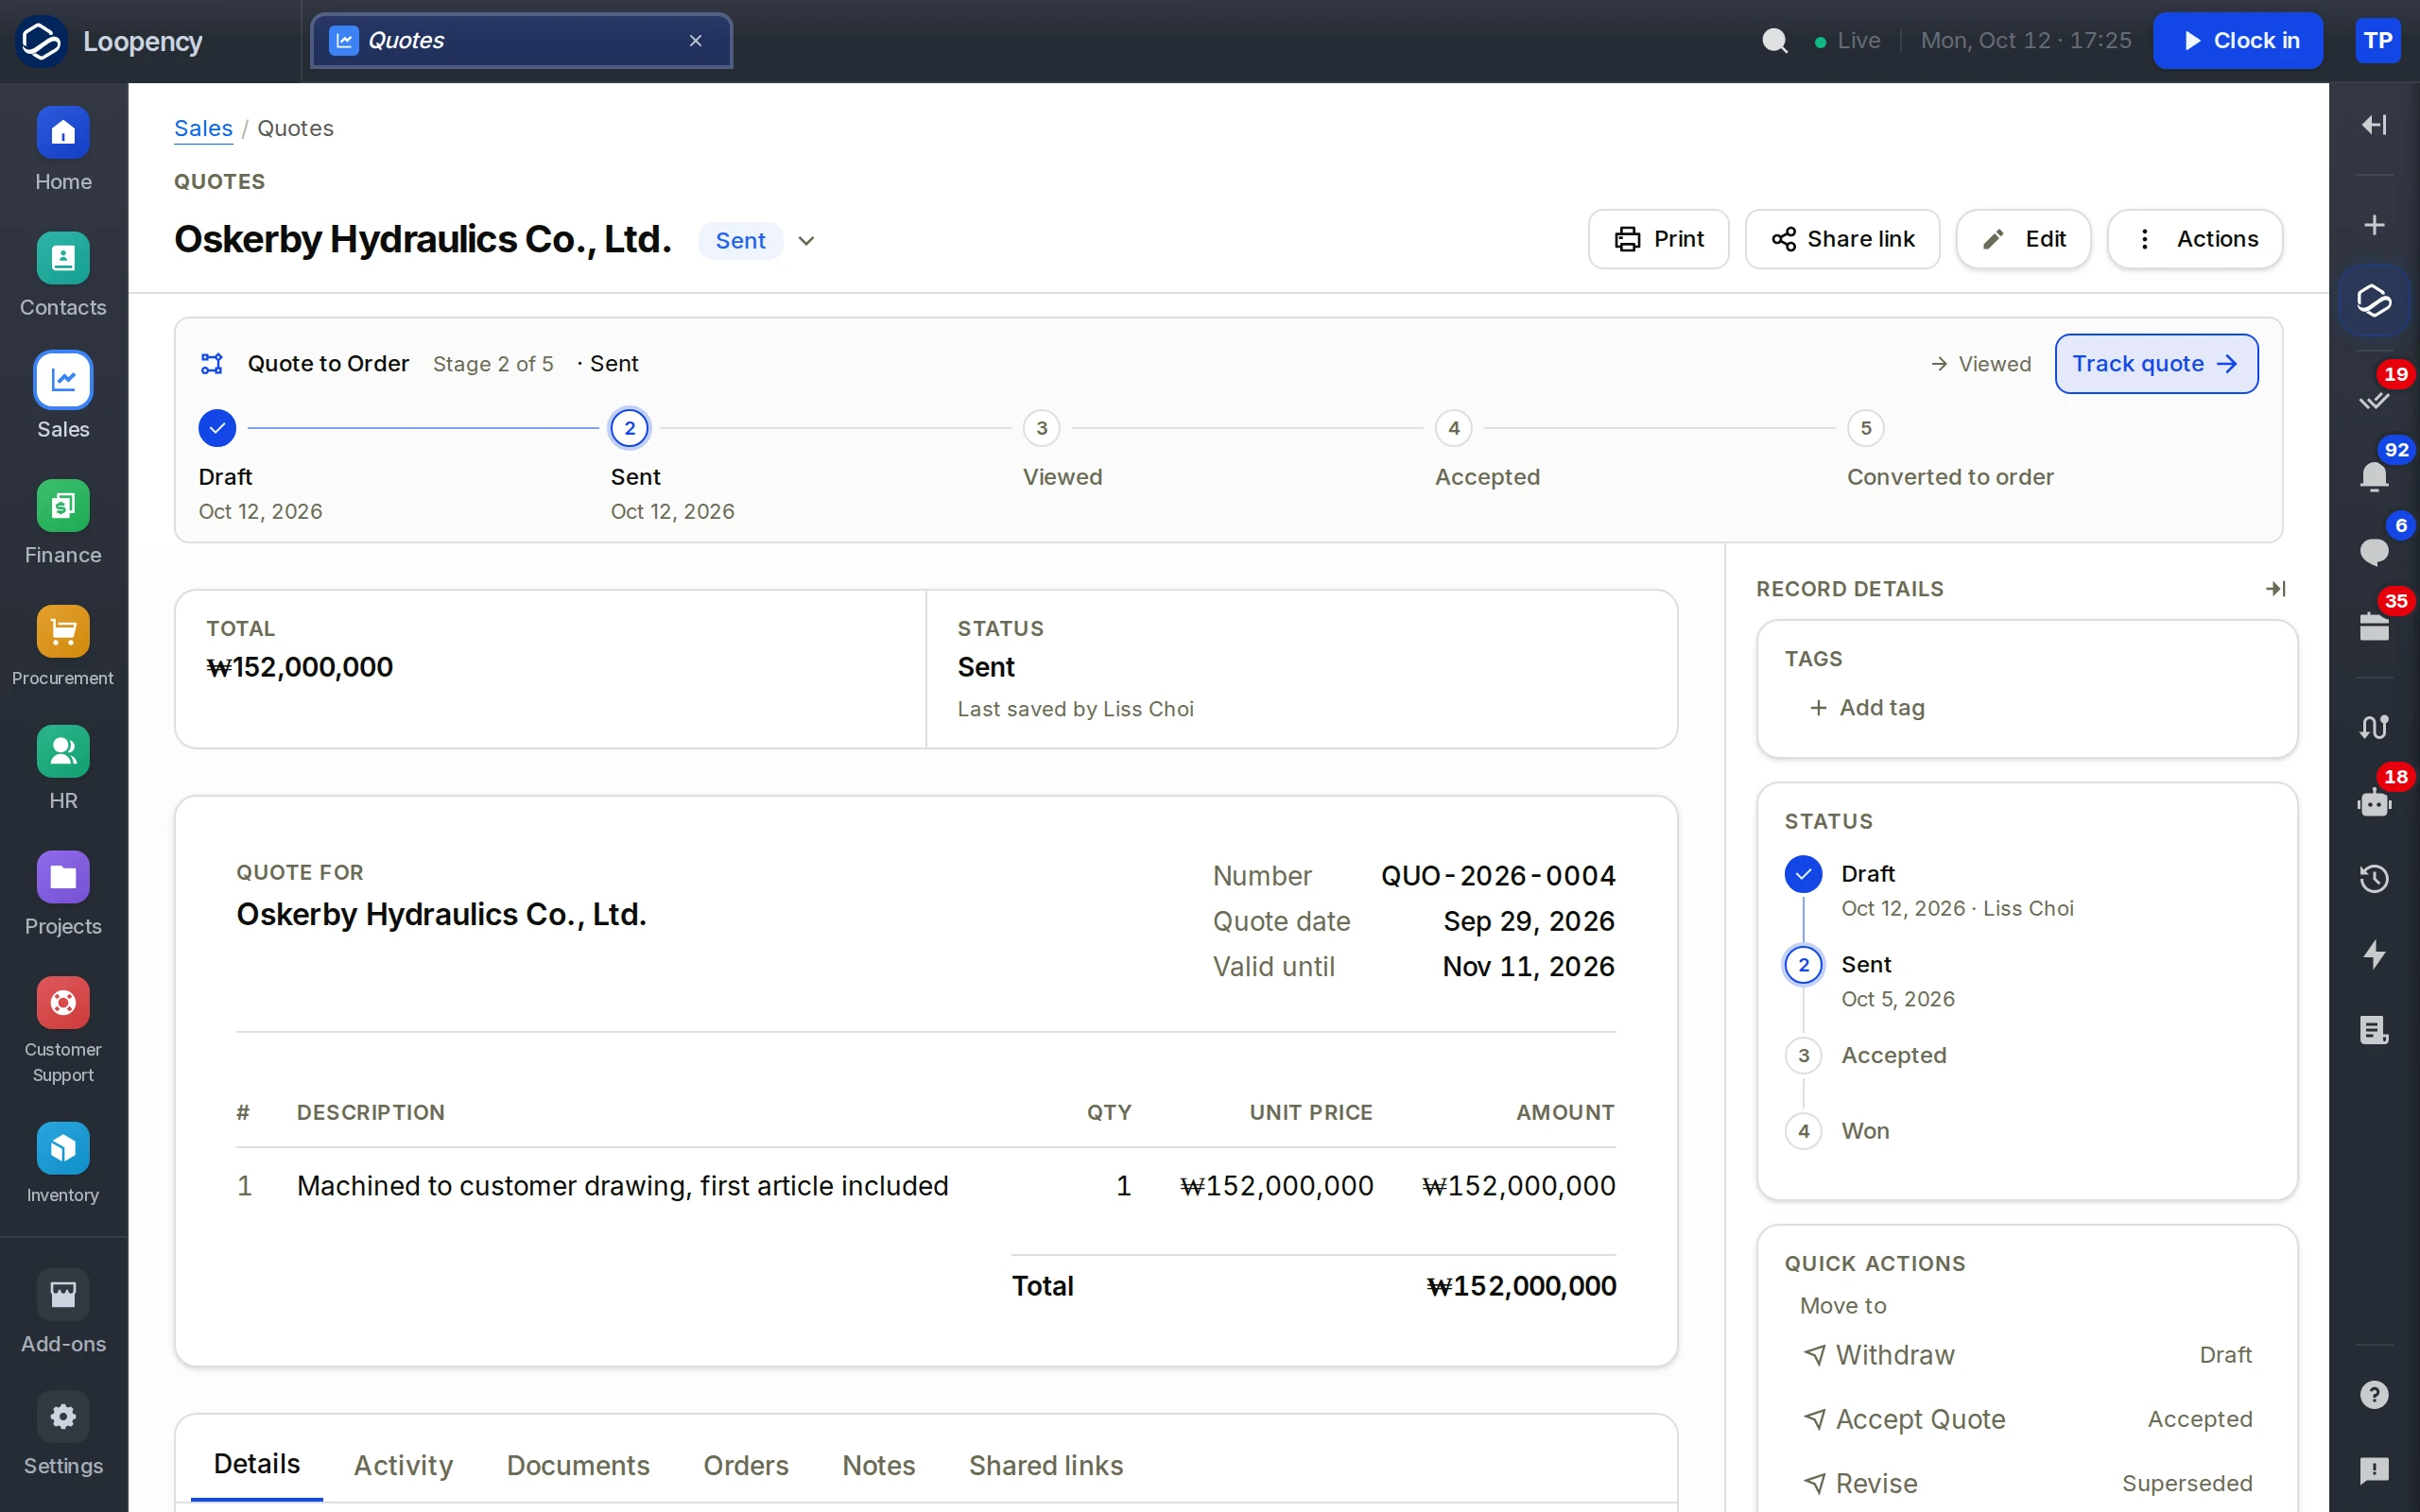The width and height of the screenshot is (2420, 1512).
Task: Open the robot assistant icon with 18 badge
Action: tap(2374, 803)
